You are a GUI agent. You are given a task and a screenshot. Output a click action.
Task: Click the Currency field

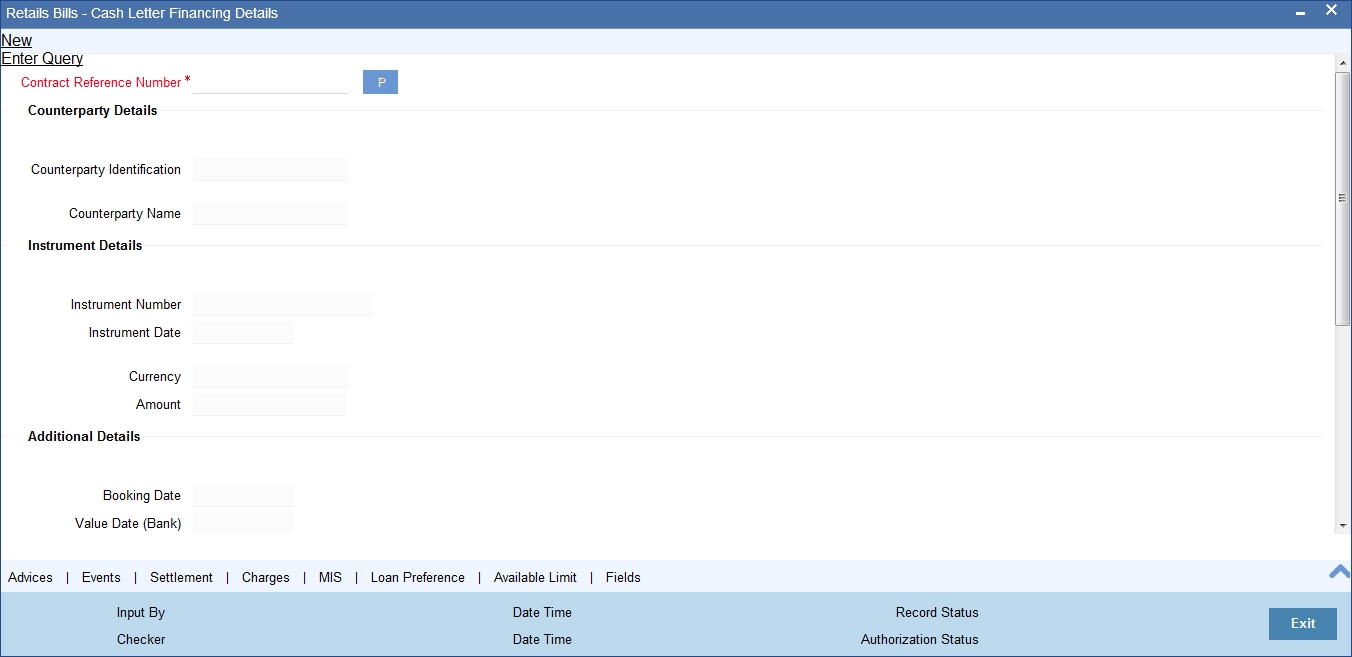[270, 376]
